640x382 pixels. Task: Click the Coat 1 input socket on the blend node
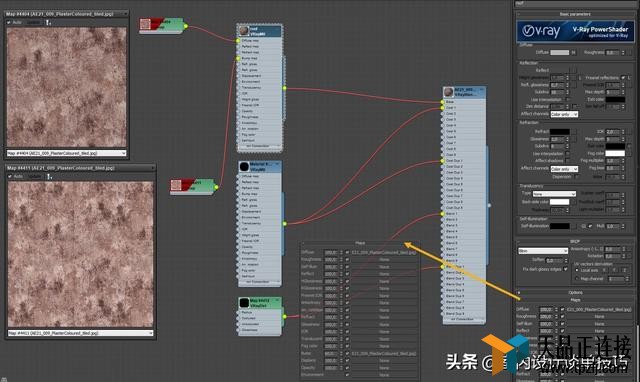442,108
